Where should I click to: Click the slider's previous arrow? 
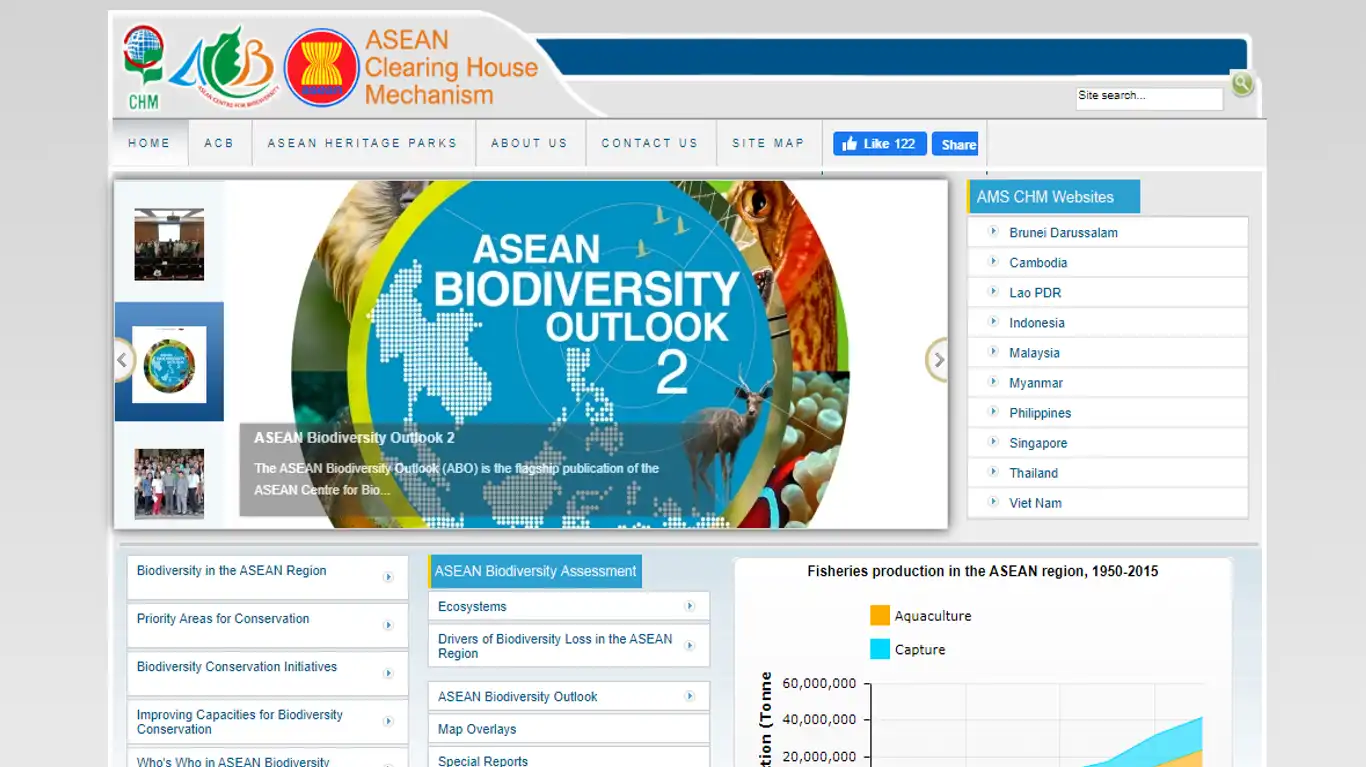tap(124, 360)
